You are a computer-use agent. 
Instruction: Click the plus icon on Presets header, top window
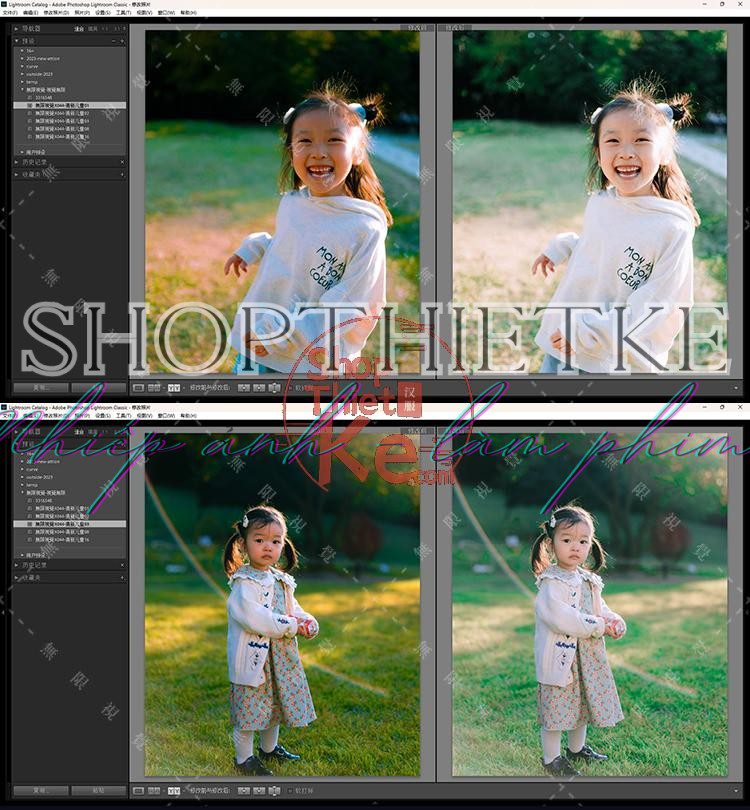coord(122,40)
